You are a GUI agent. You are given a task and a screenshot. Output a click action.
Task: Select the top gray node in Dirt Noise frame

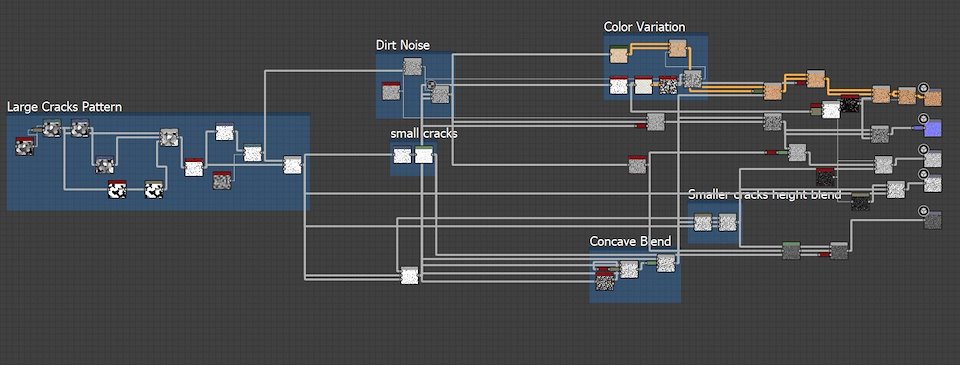pyautogui.click(x=413, y=66)
